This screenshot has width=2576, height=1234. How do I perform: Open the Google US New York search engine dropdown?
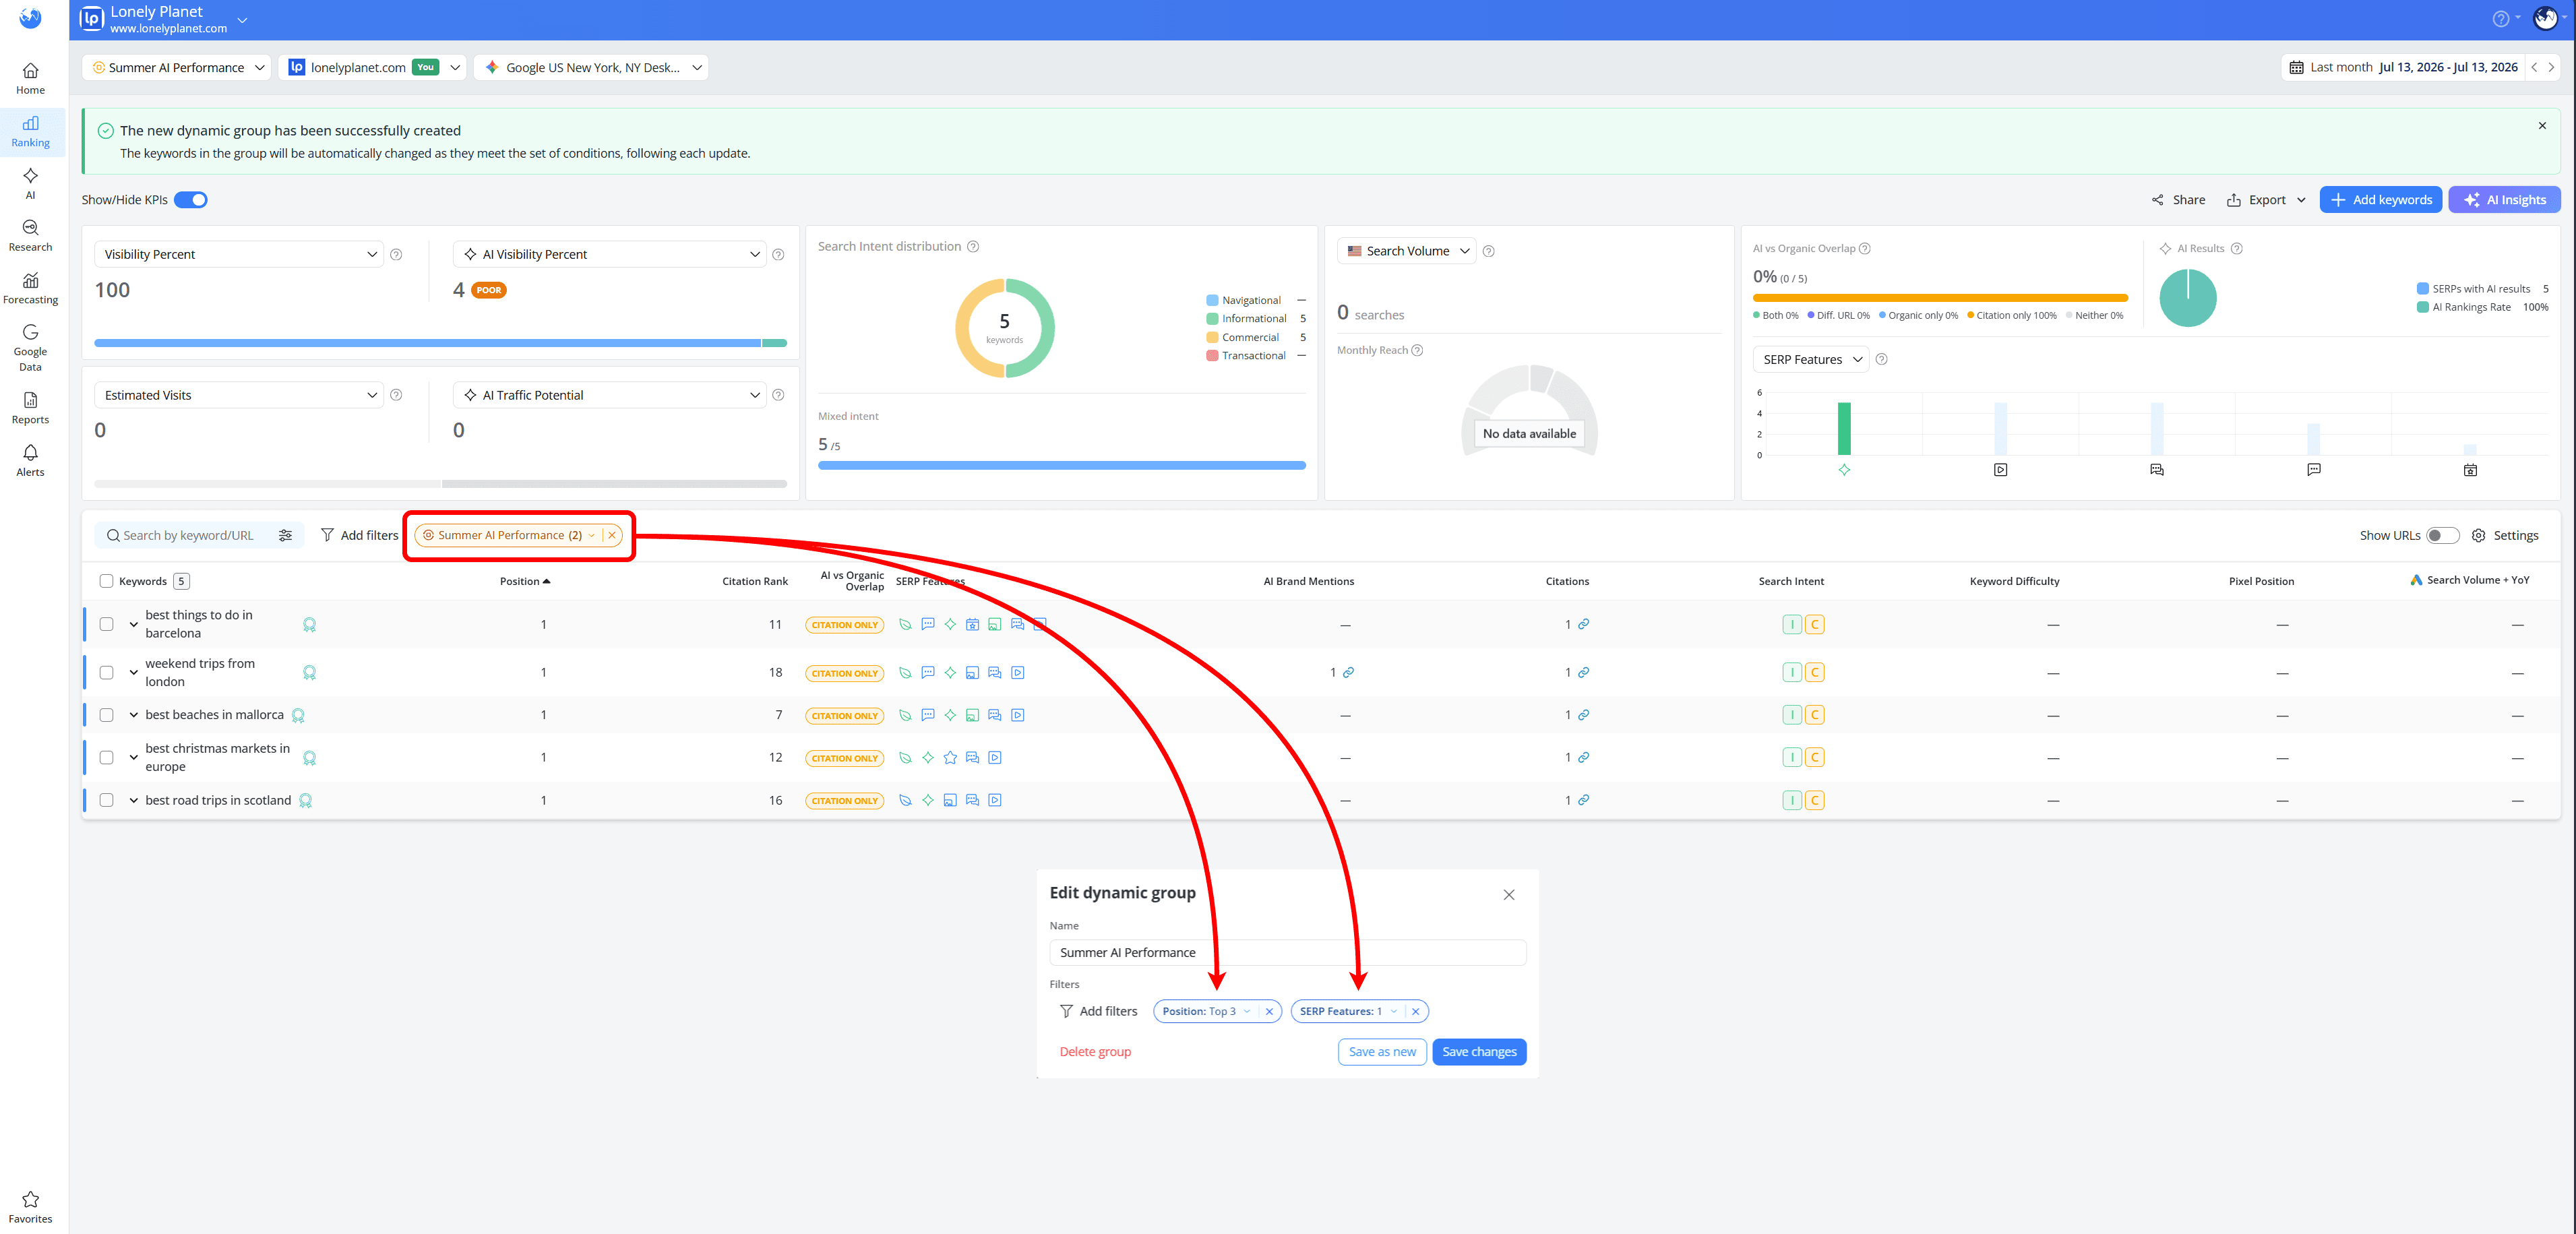tap(592, 68)
